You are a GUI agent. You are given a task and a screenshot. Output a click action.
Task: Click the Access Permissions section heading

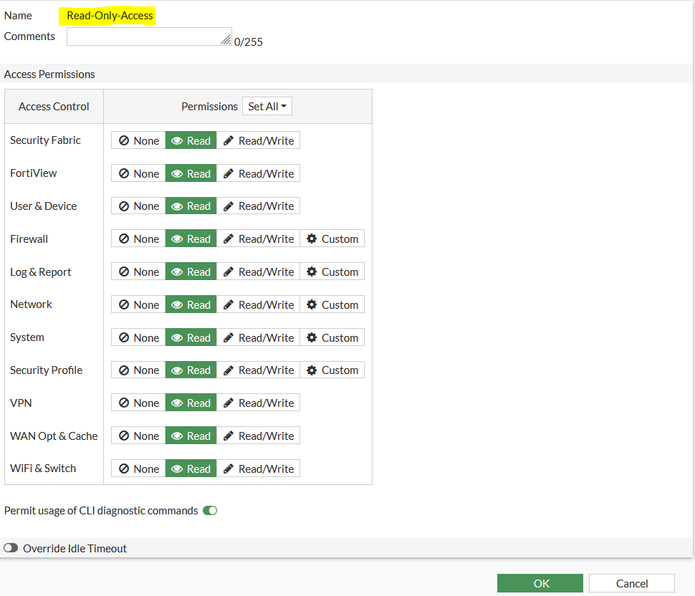tap(49, 74)
